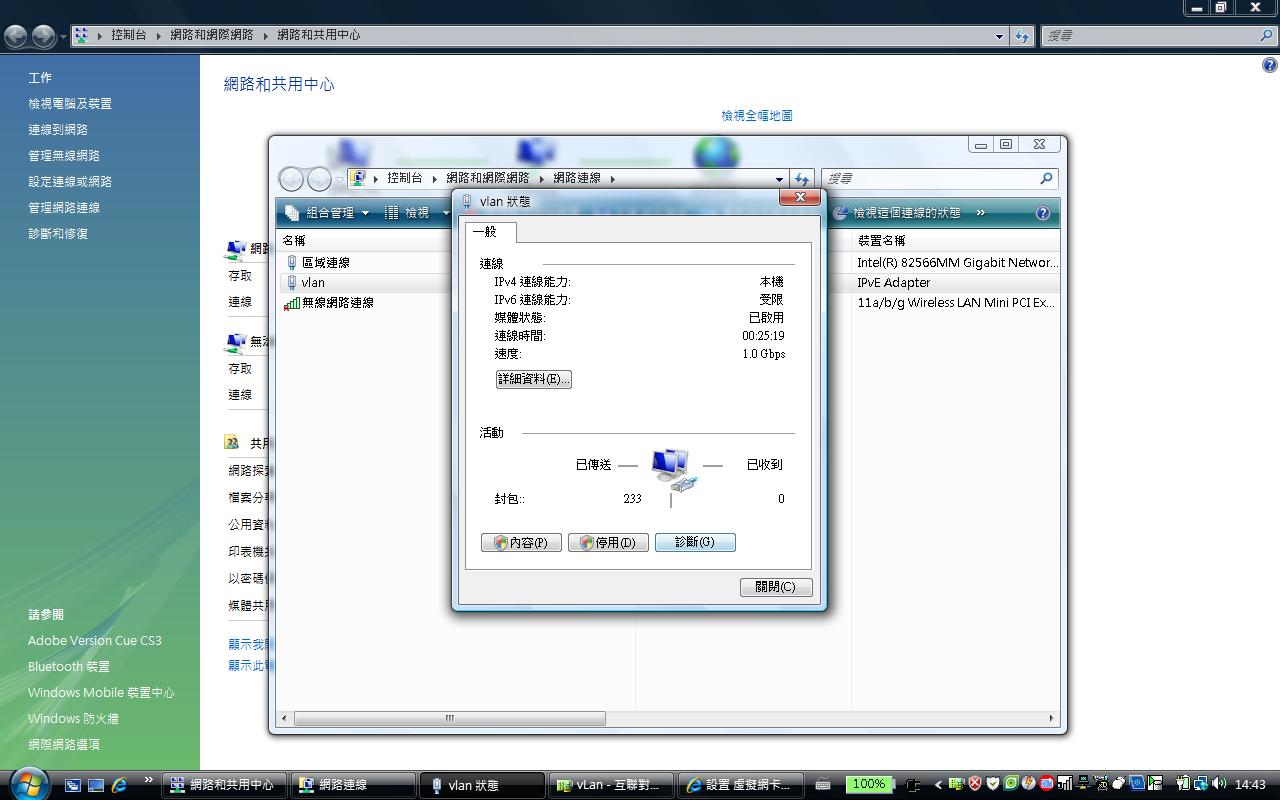Image resolution: width=1280 pixels, height=800 pixels.
Task: Open 檢視電腦及裝置 in left sidebar
Action: point(70,104)
